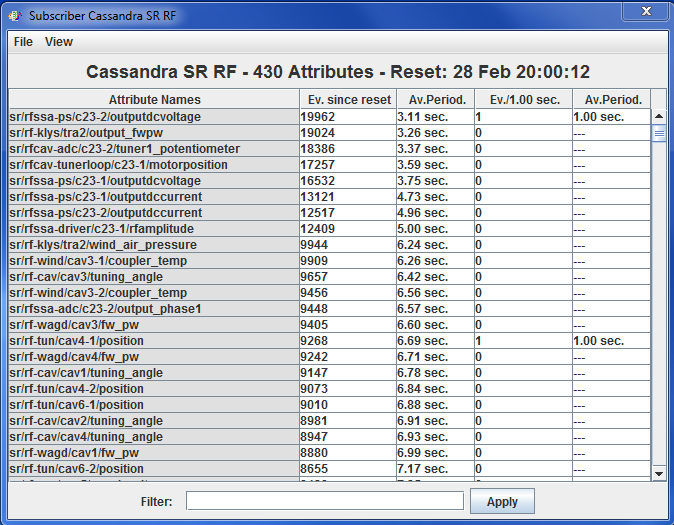Click the event count 9268

[348, 341]
